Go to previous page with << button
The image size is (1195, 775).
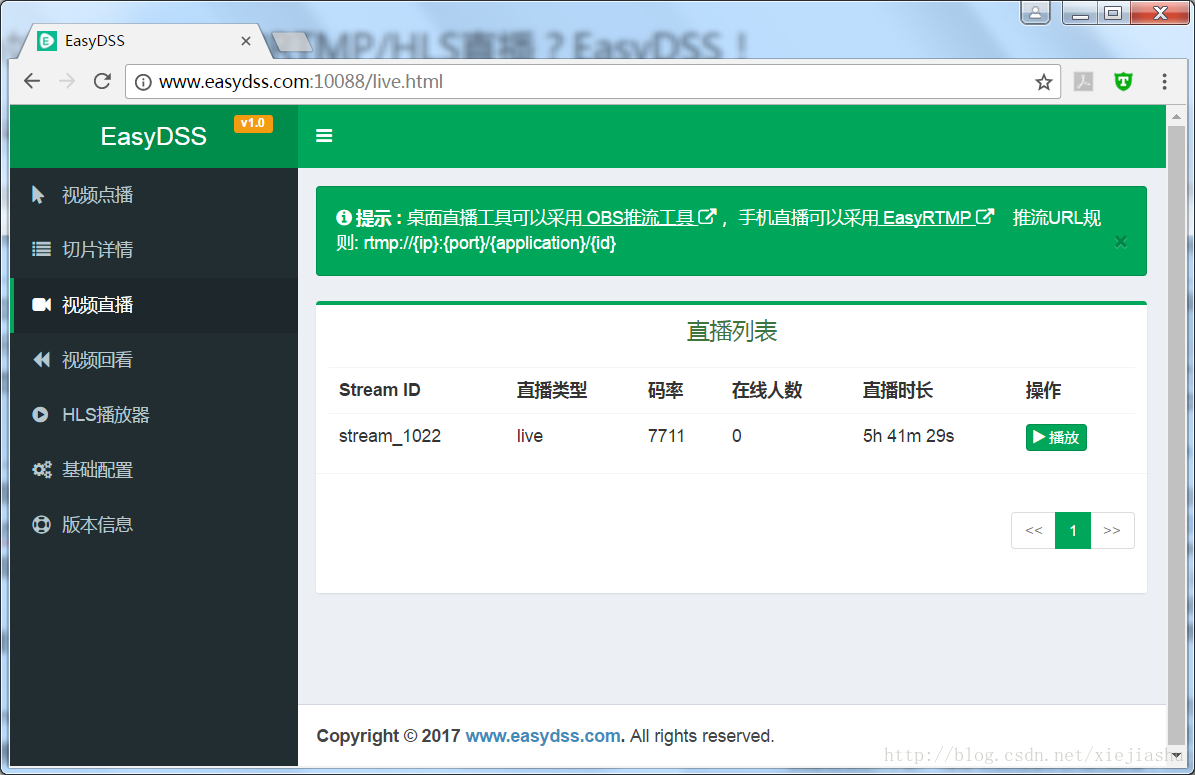tap(1033, 530)
